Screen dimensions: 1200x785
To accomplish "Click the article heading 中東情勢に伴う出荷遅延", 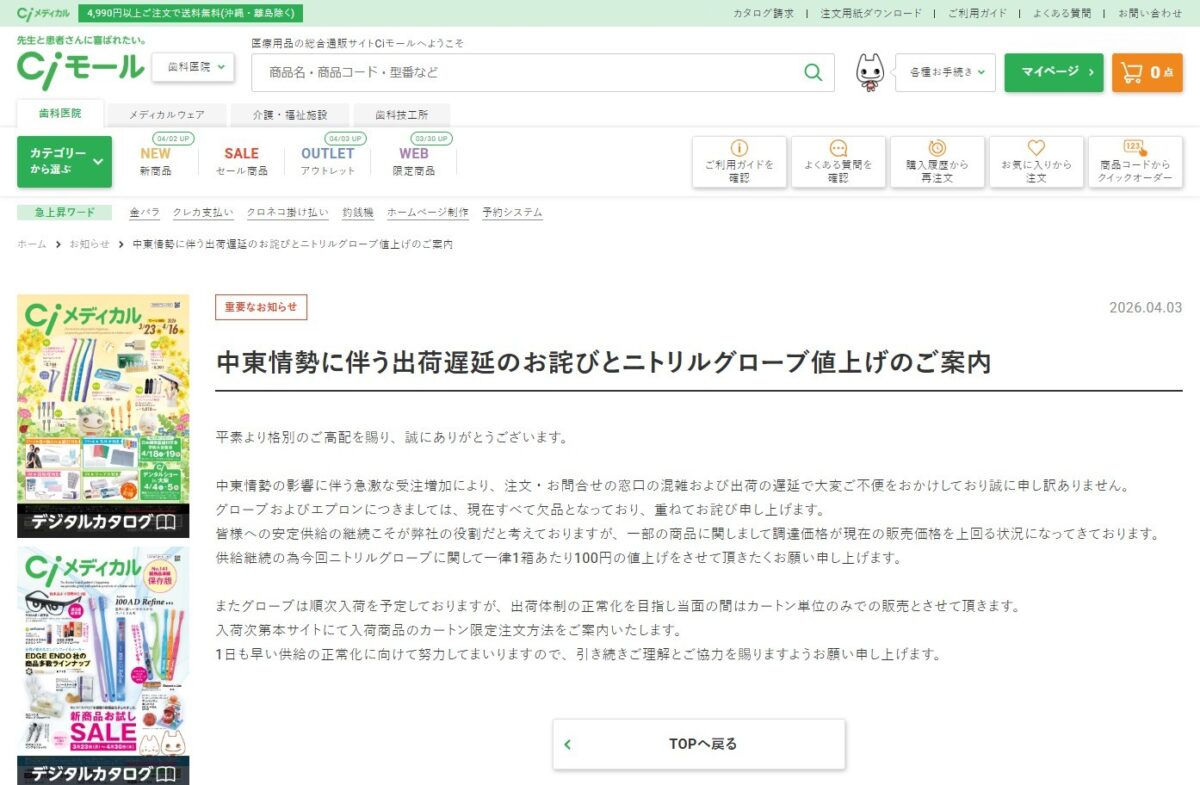I will (x=603, y=362).
